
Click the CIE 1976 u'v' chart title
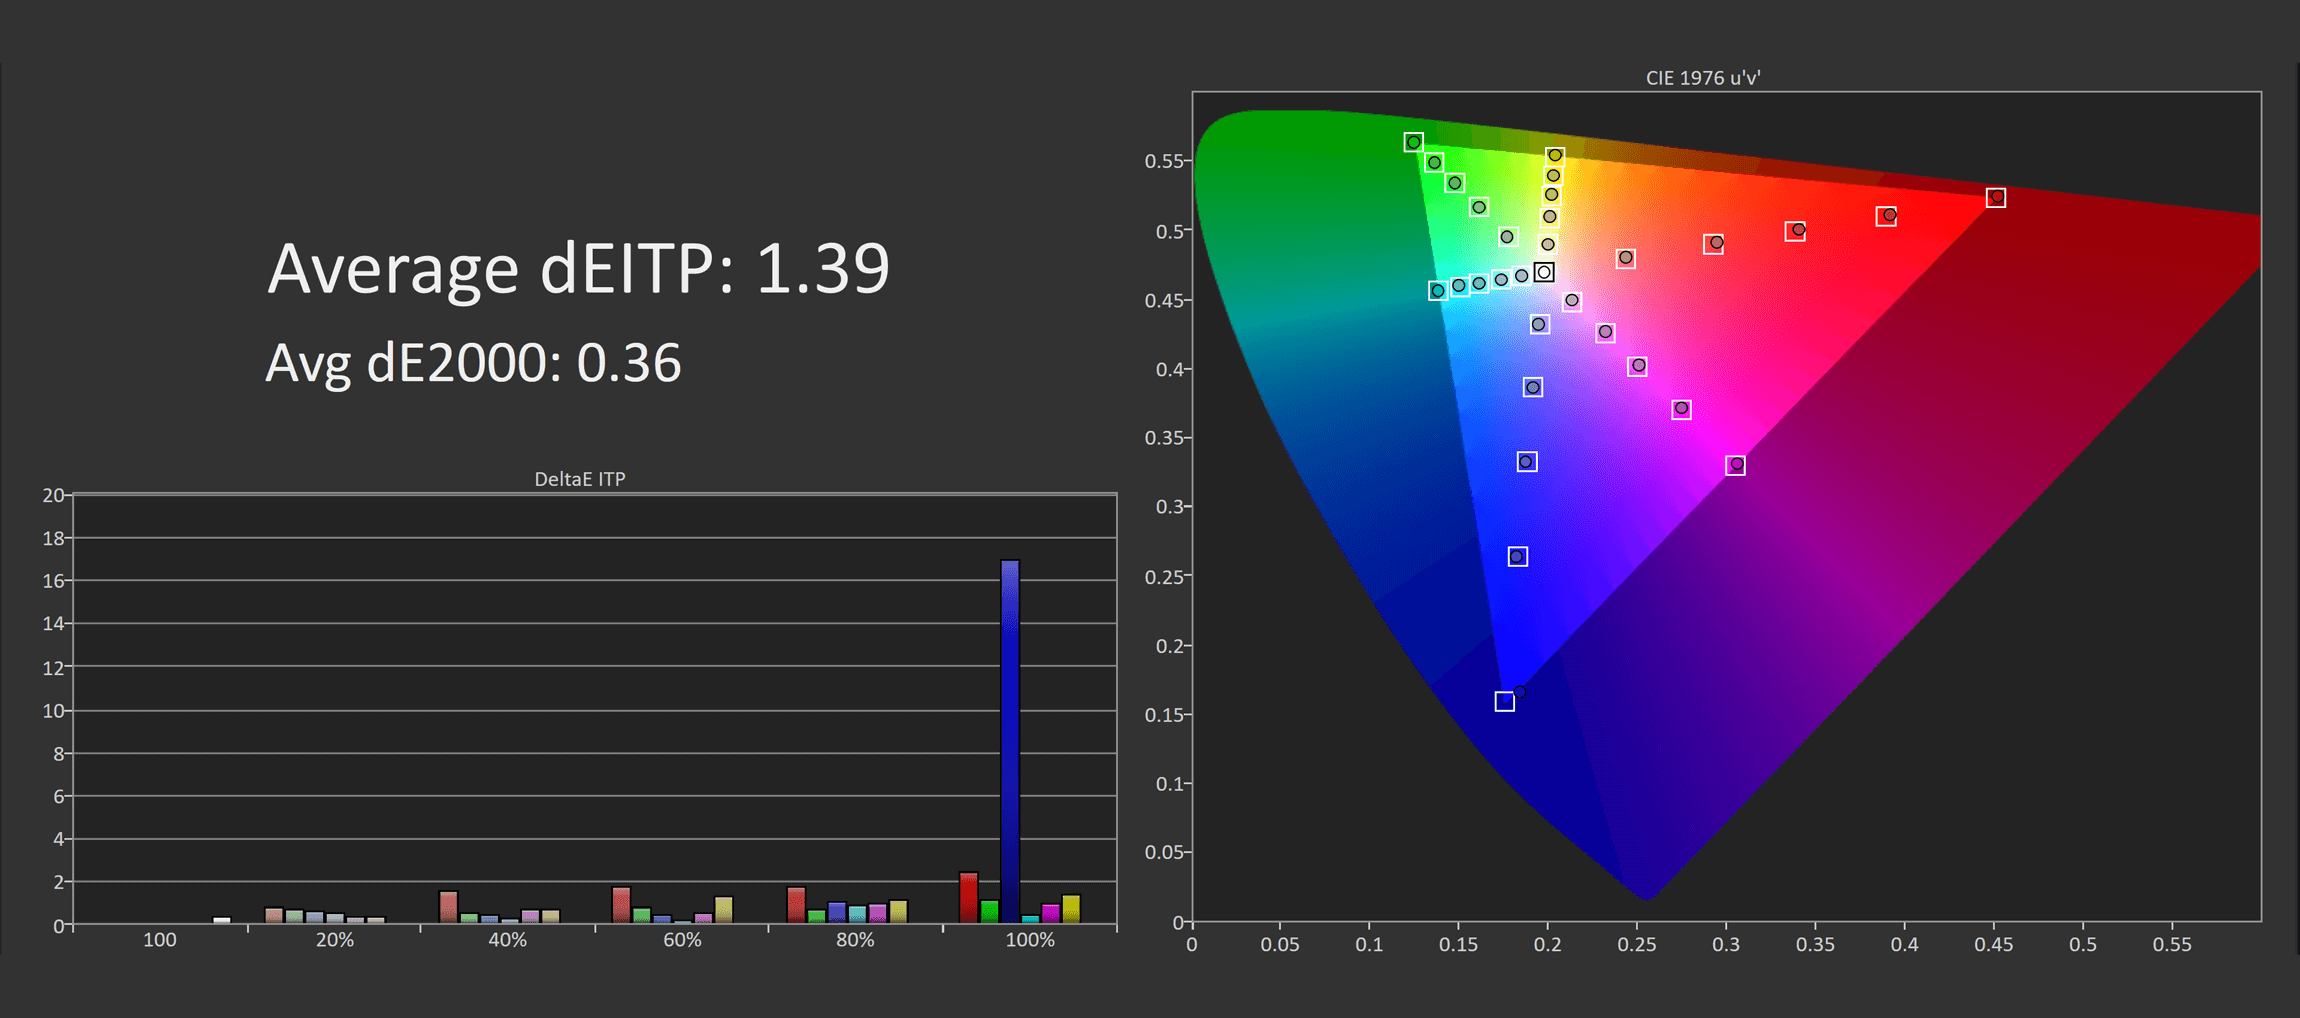[1702, 78]
